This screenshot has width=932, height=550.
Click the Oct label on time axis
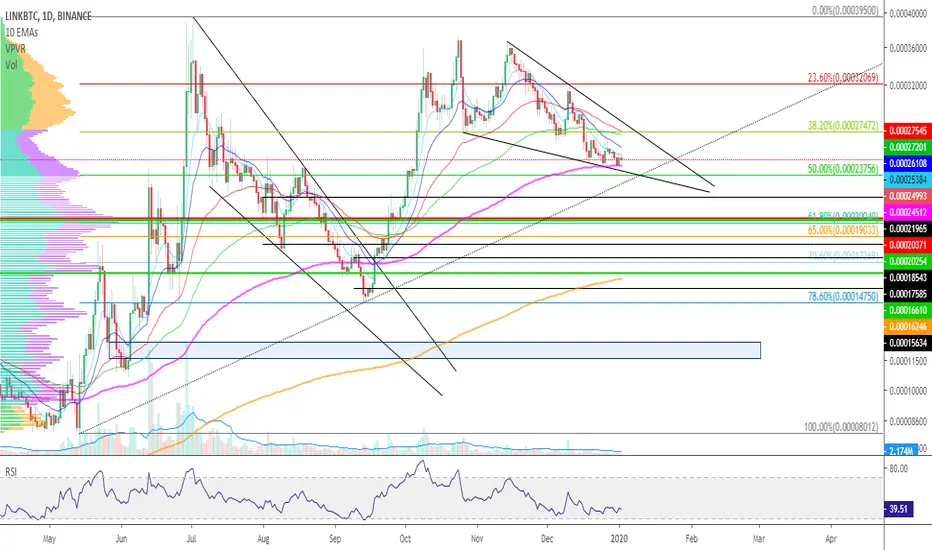point(405,539)
